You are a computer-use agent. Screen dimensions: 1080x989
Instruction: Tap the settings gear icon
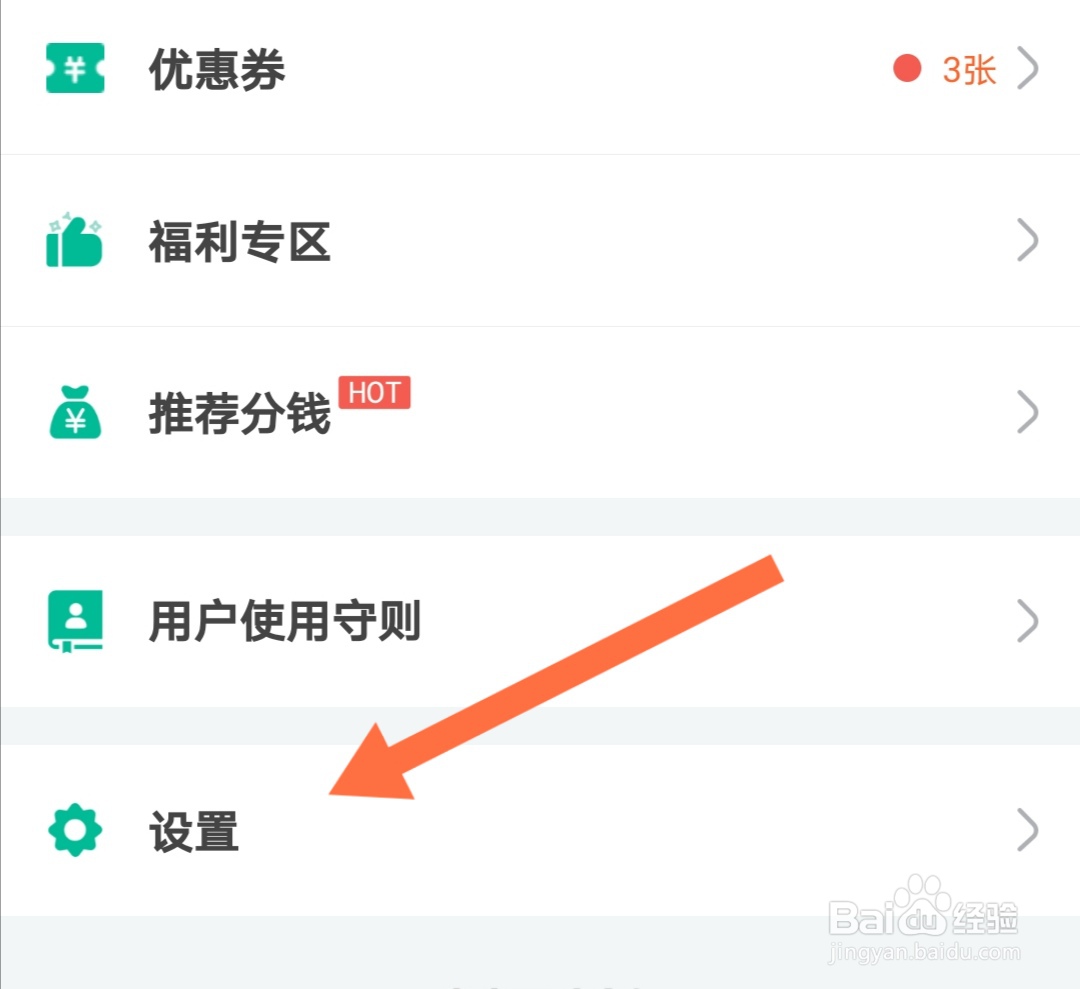pyautogui.click(x=75, y=830)
